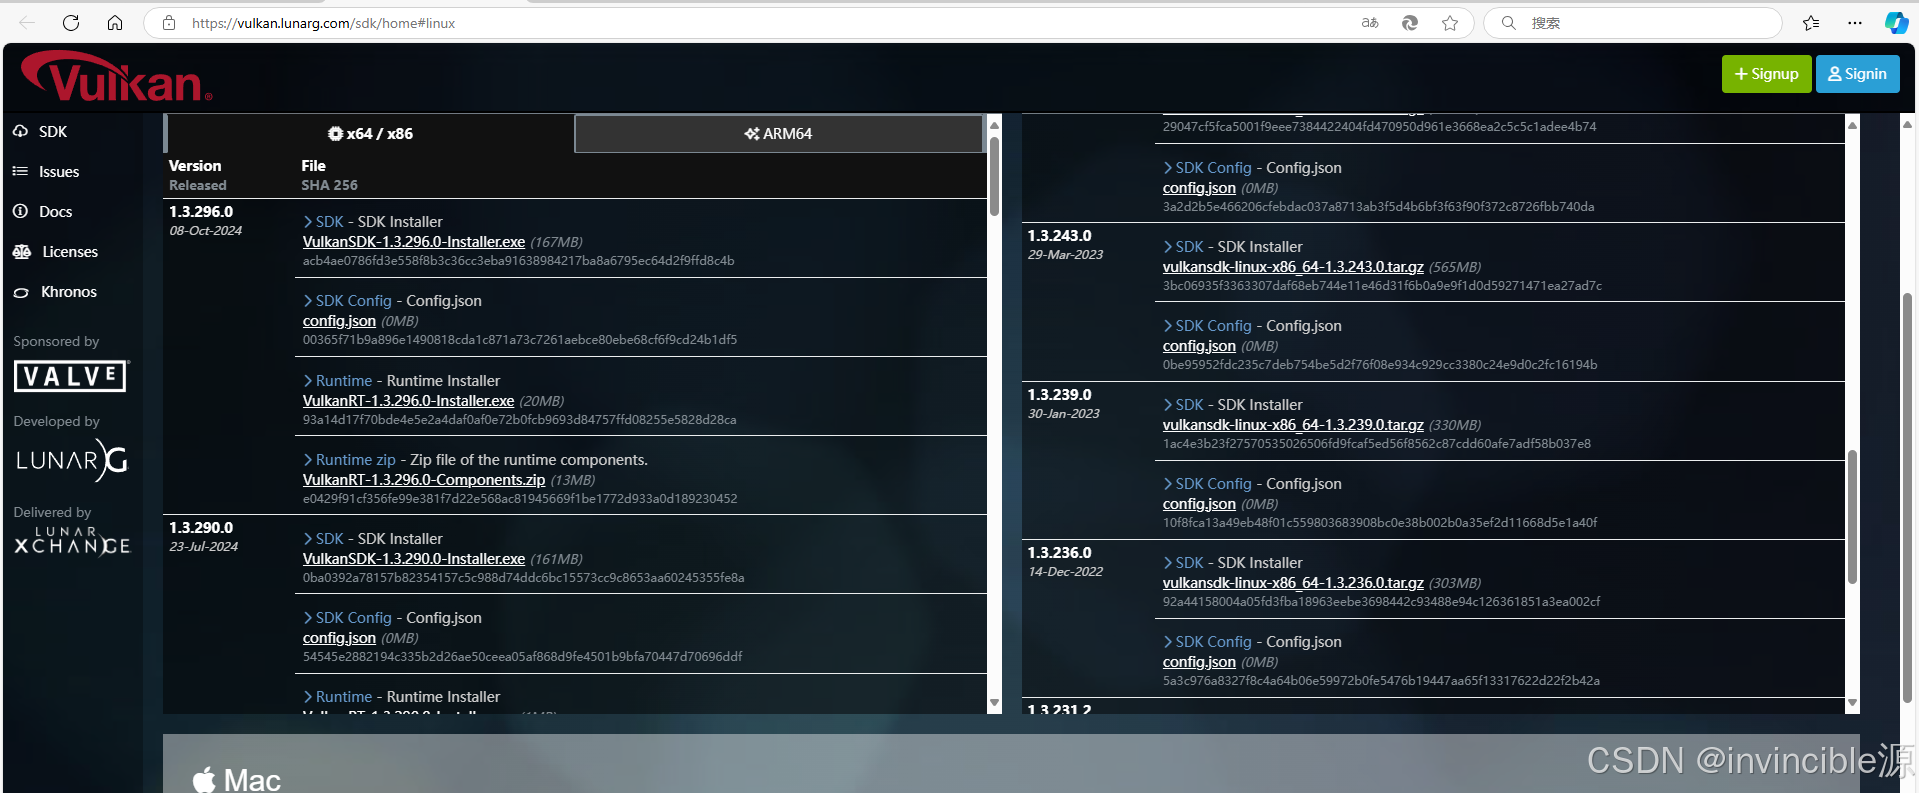1919x793 pixels.
Task: Add this page to favorites with star icon
Action: [1450, 22]
